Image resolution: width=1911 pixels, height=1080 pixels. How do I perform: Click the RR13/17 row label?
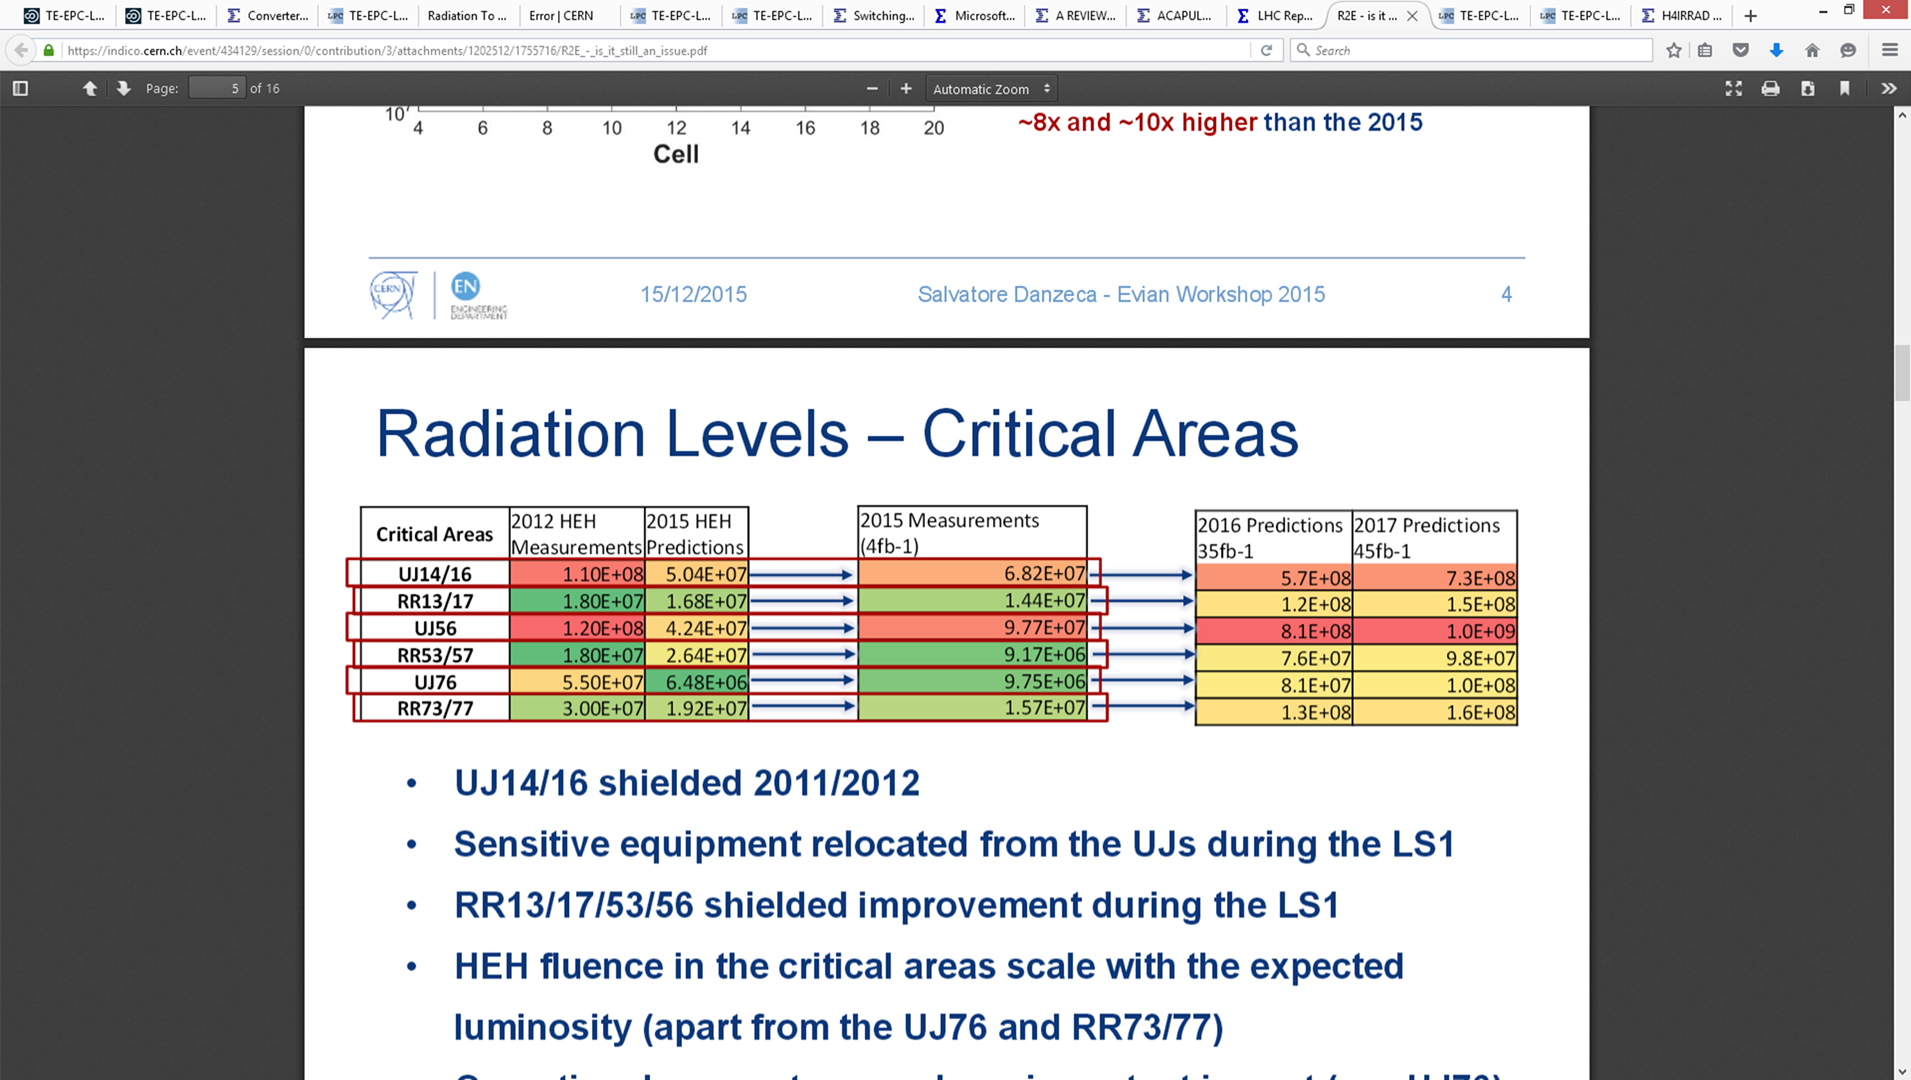434,601
